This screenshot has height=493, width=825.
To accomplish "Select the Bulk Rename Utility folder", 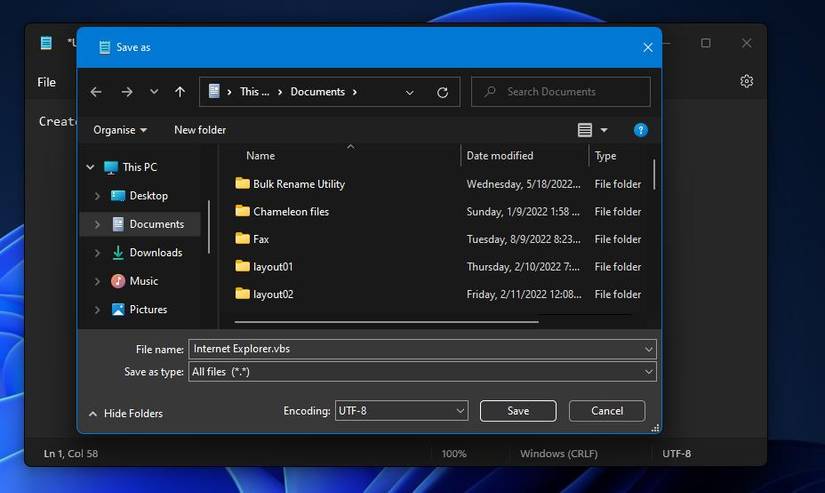I will 299,184.
